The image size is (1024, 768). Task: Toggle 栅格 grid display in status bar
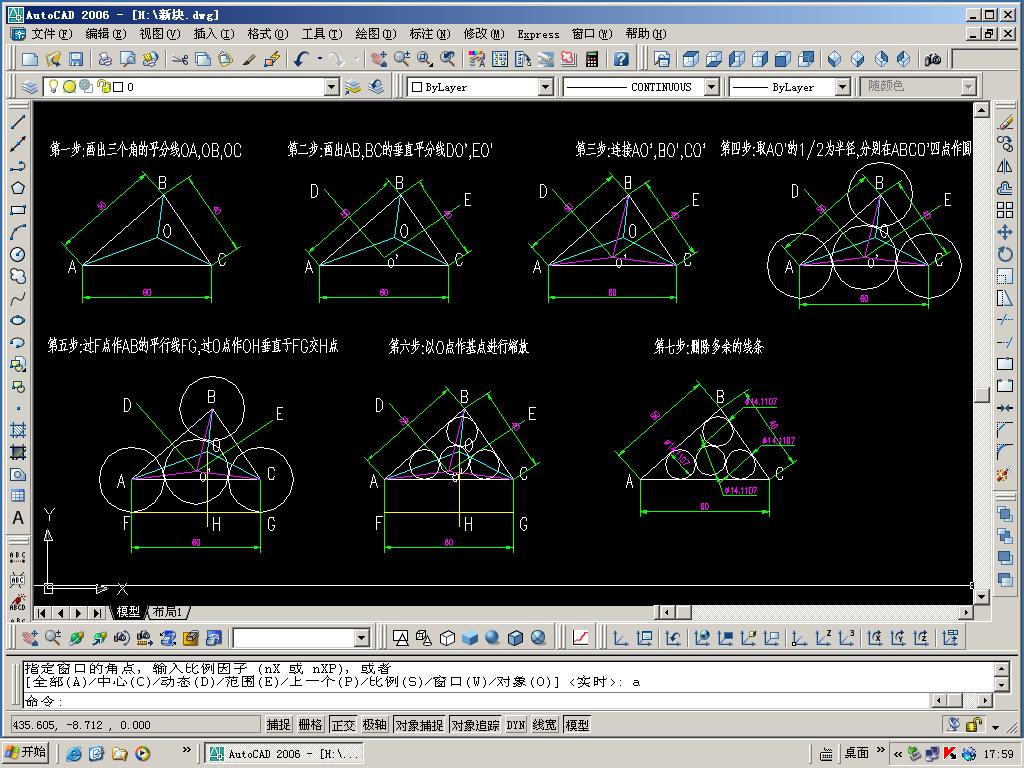click(x=310, y=725)
